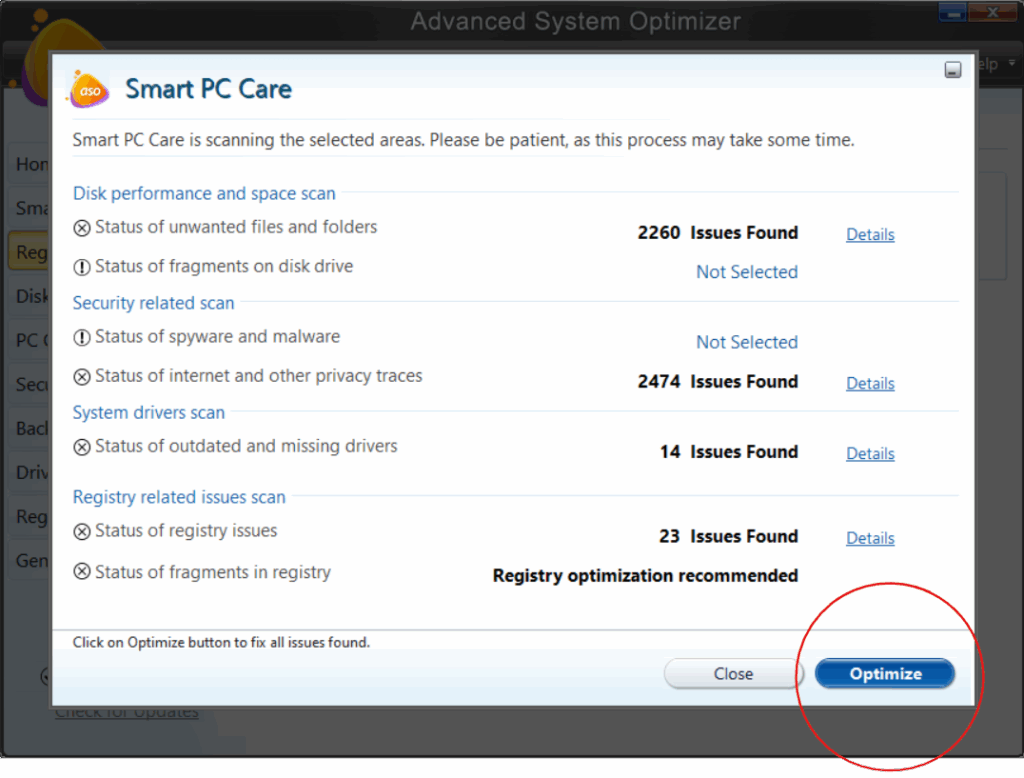The width and height of the screenshot is (1024, 778).
Task: Click X icon beside internet privacy traces
Action: [82, 377]
